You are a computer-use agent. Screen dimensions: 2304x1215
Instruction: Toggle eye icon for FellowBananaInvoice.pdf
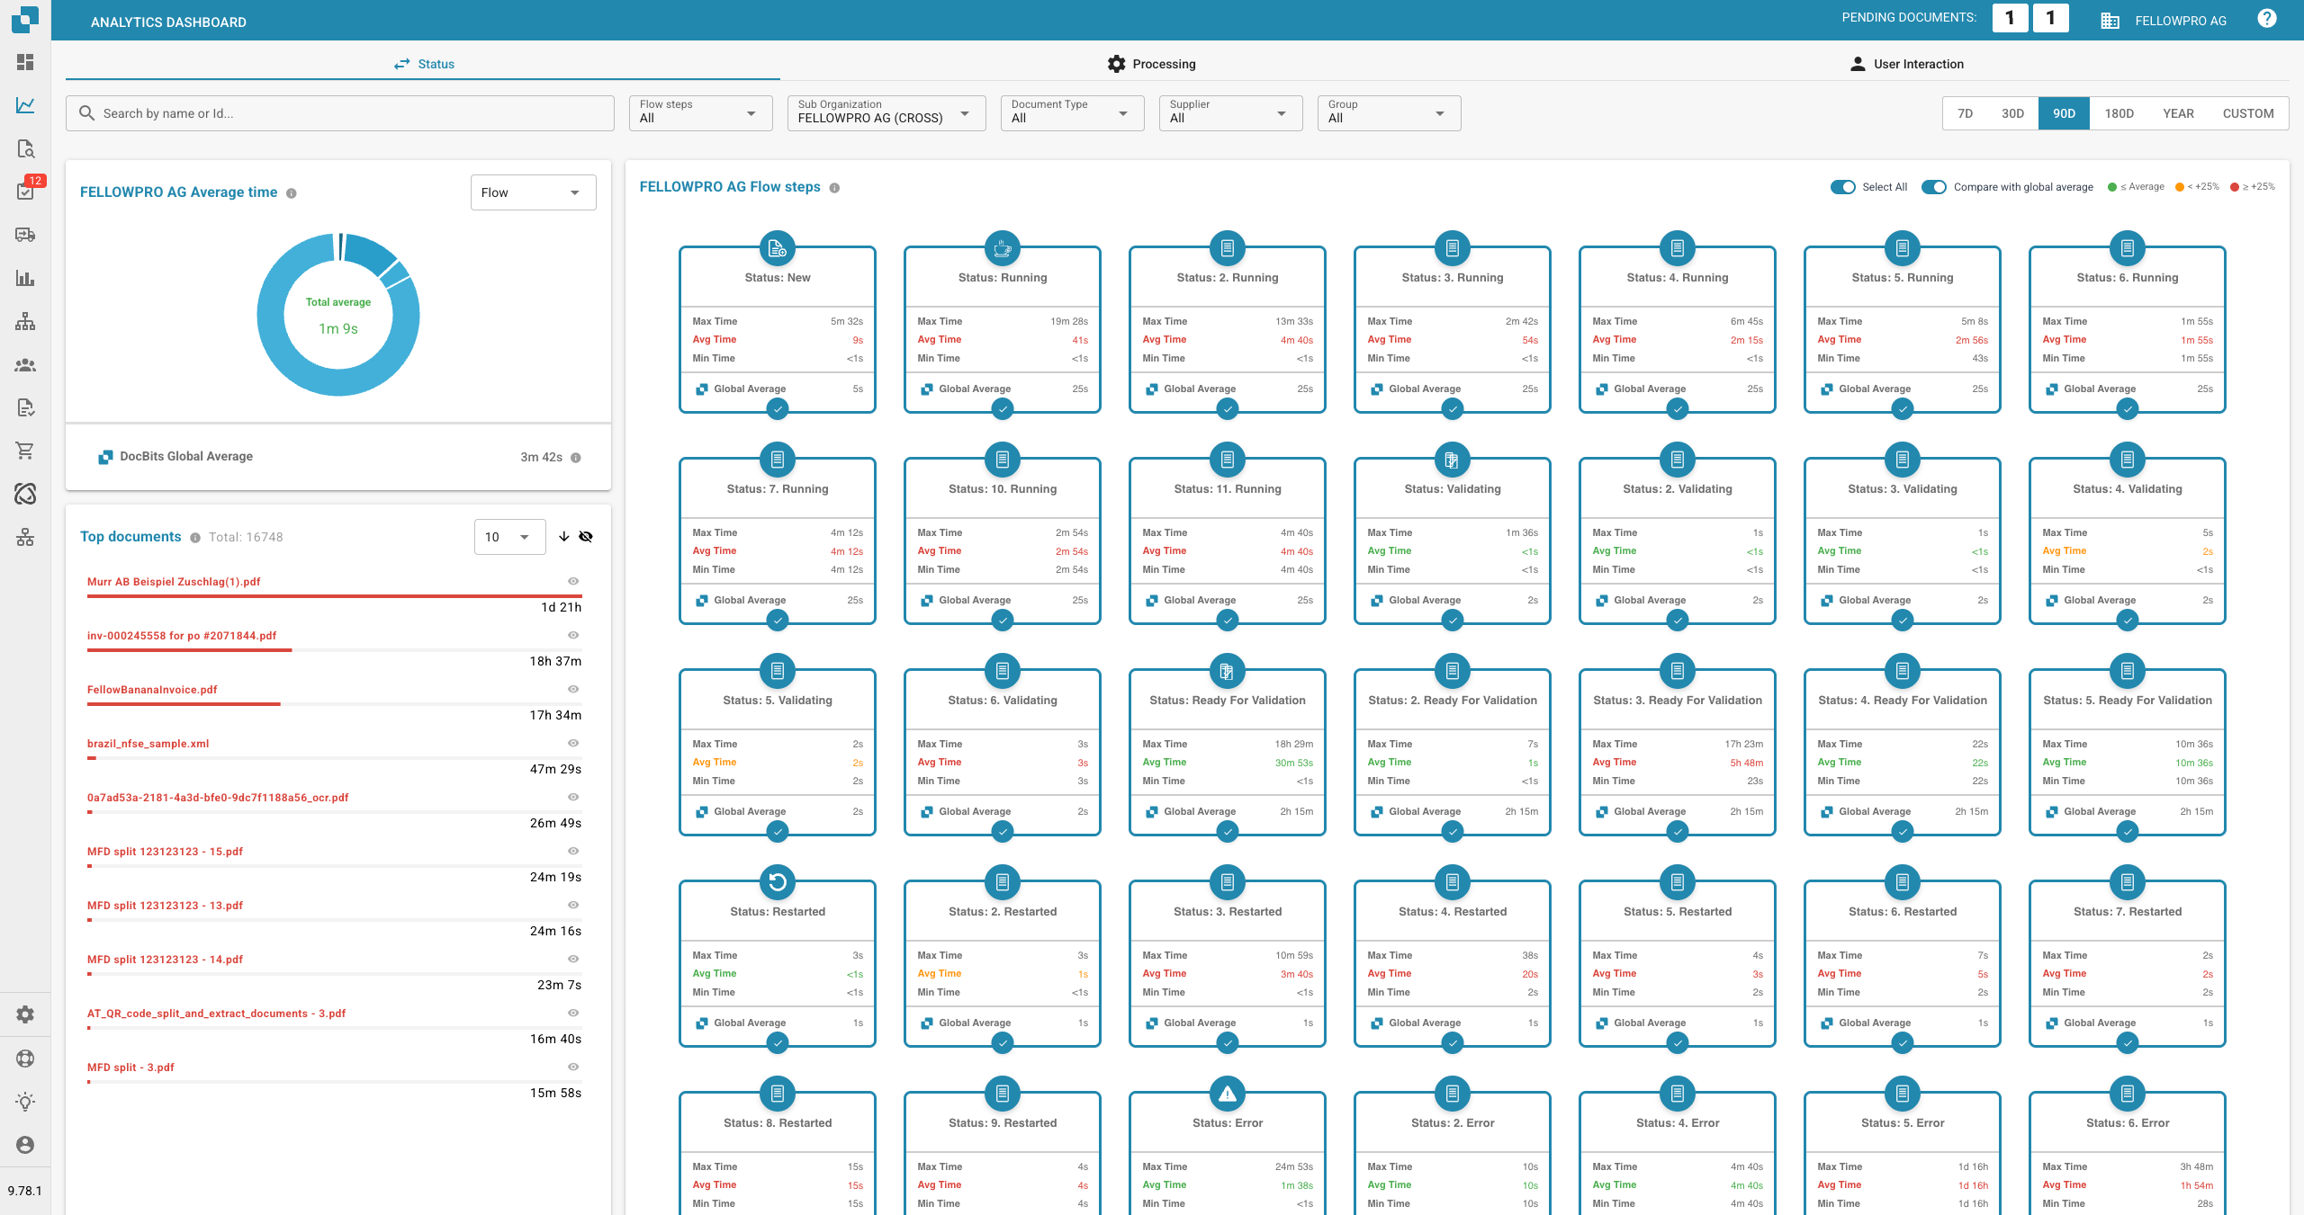[573, 689]
